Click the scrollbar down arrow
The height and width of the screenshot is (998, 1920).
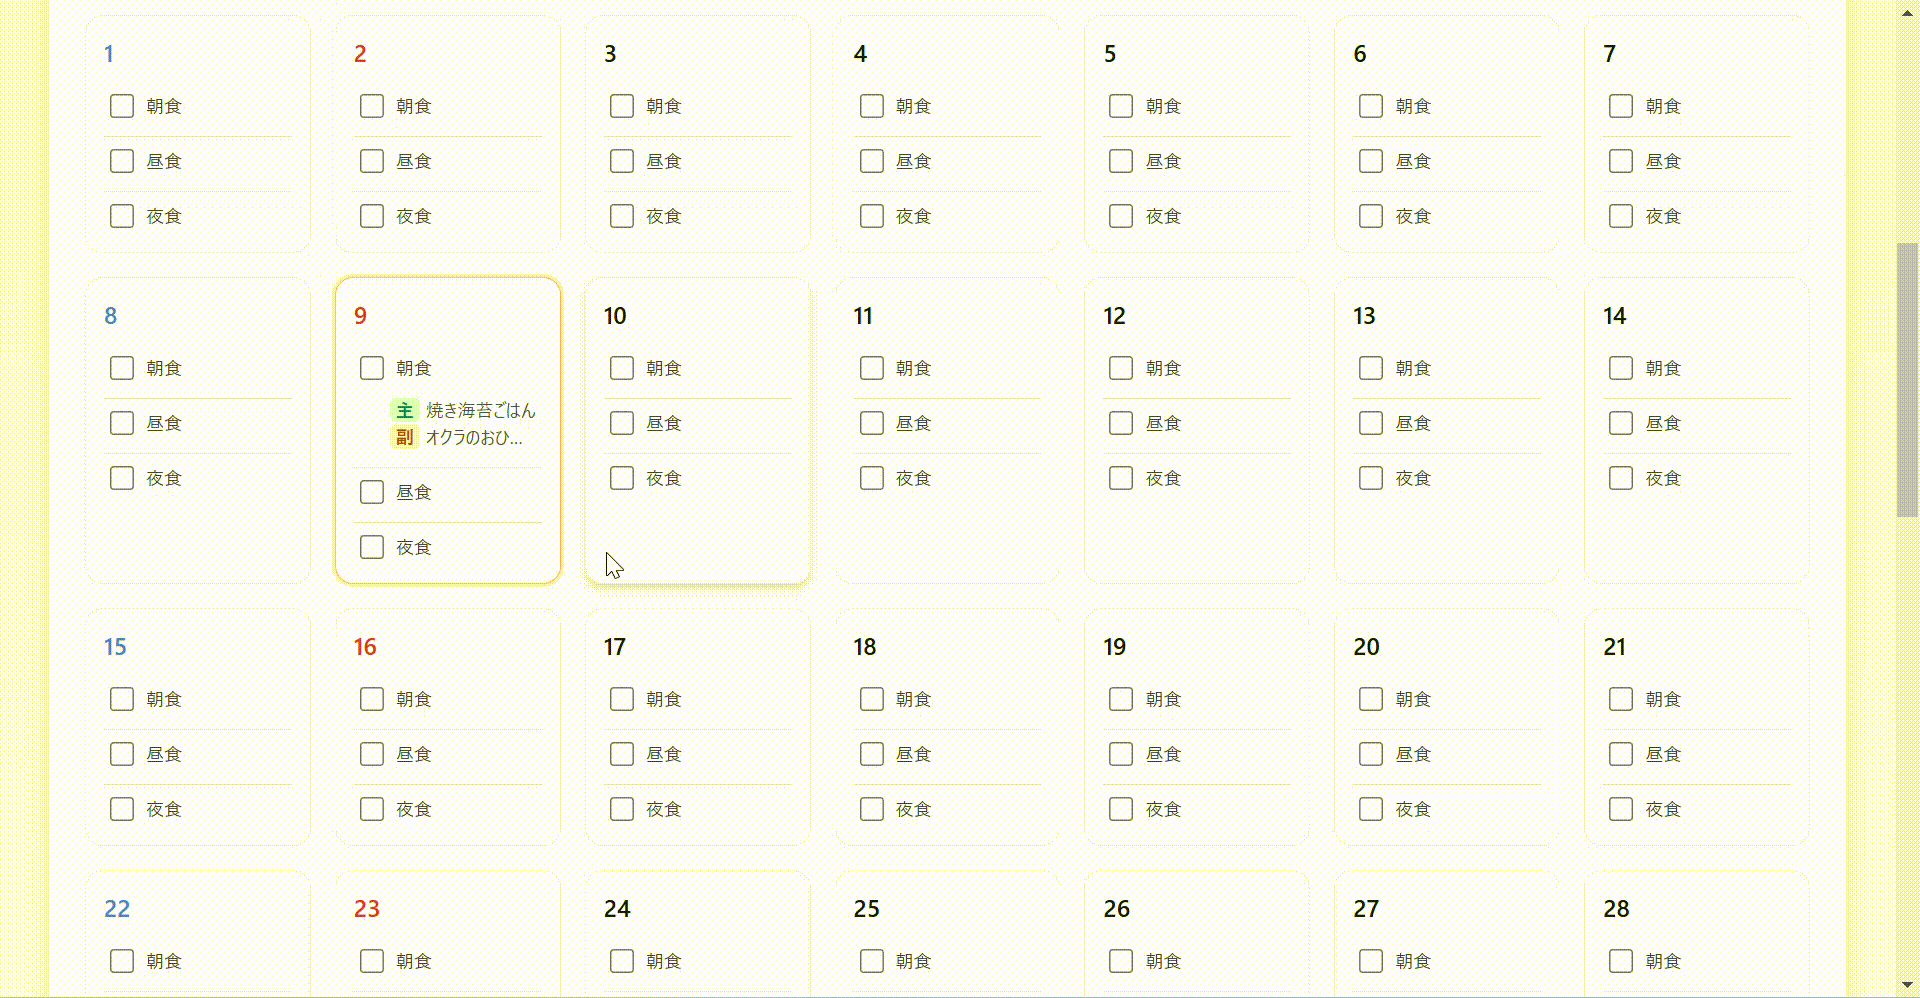[1907, 986]
